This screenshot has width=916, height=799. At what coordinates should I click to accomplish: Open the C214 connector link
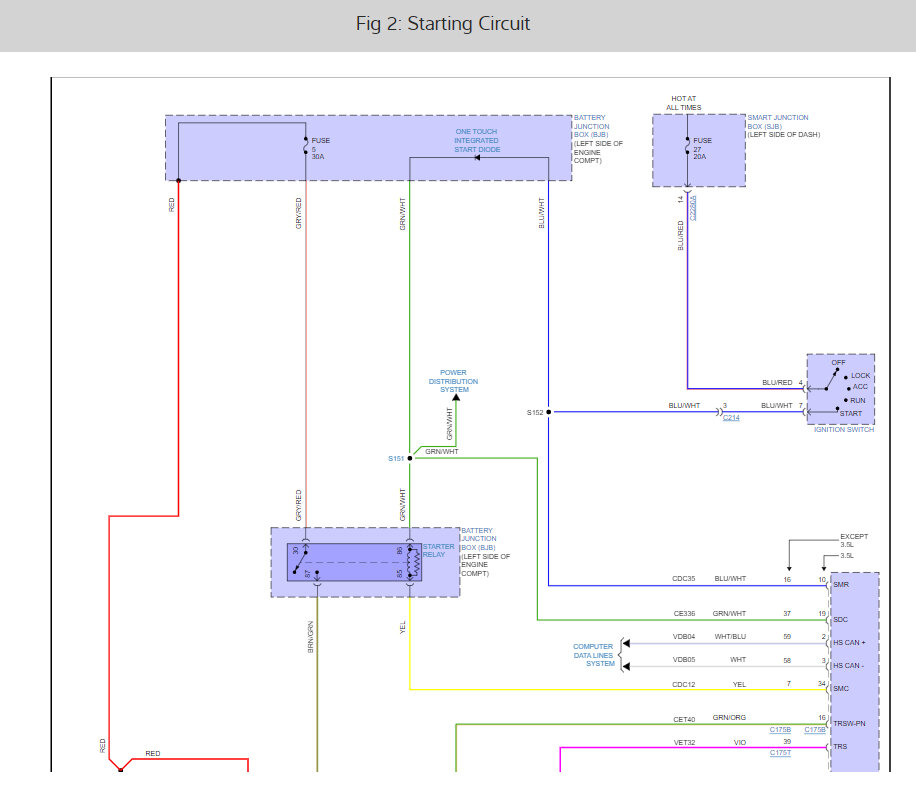click(x=731, y=418)
